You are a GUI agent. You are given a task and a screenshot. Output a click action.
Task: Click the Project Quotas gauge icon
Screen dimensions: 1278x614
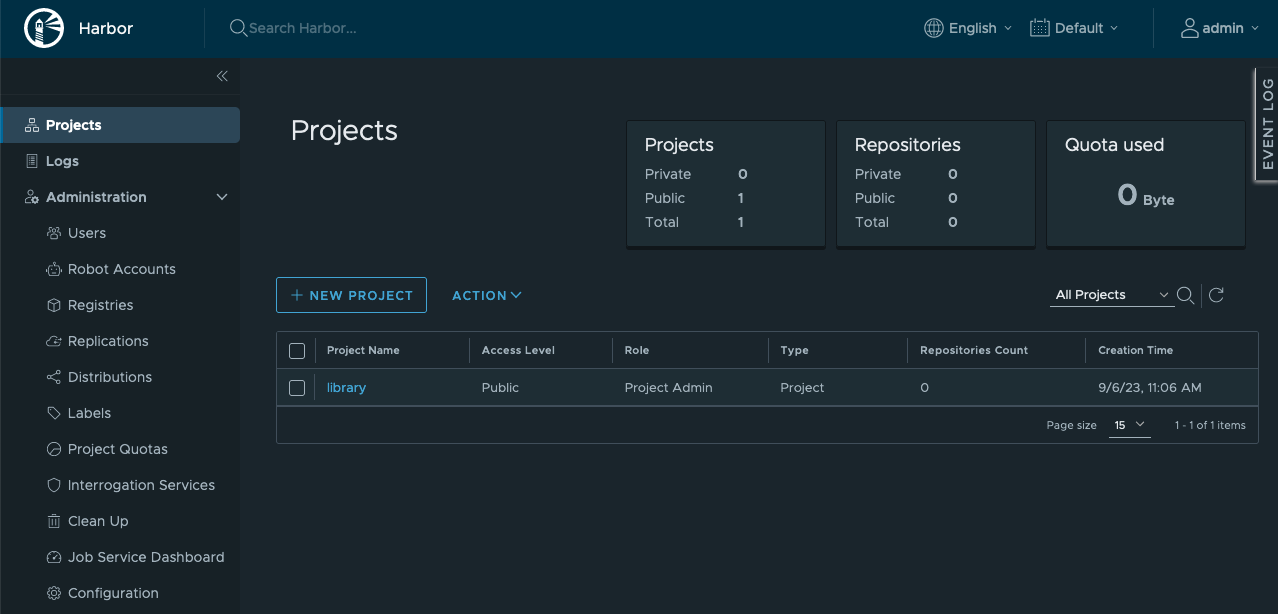(54, 449)
